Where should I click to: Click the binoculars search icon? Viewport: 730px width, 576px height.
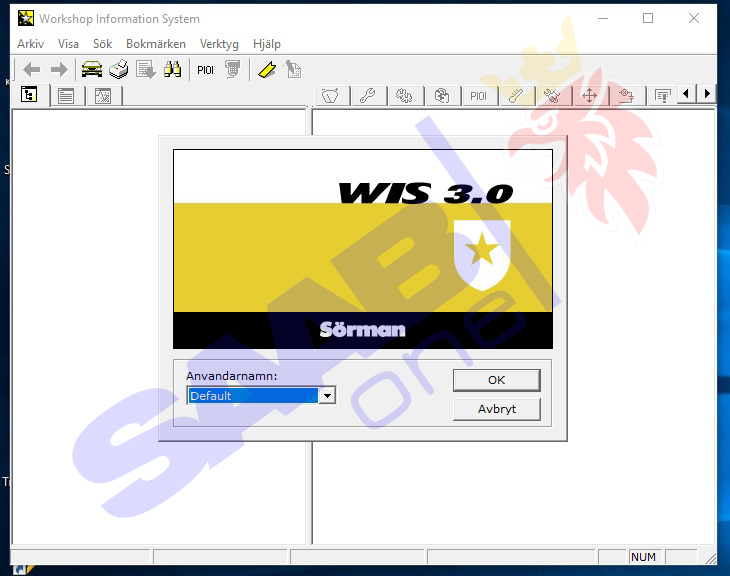pos(172,70)
